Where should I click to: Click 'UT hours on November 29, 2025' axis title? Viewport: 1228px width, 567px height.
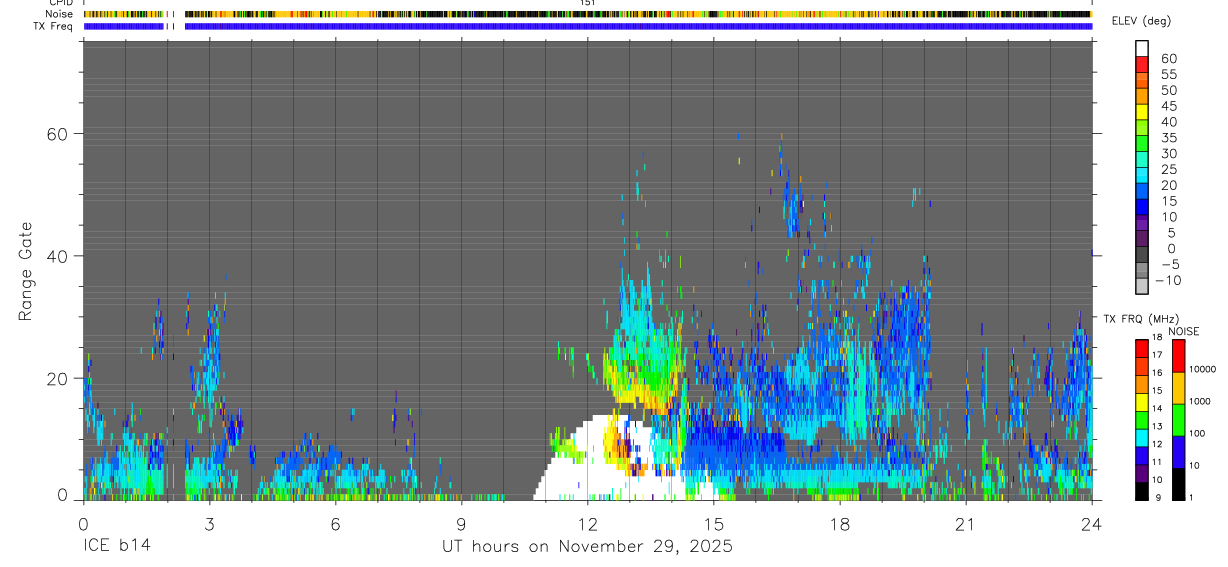(588, 546)
